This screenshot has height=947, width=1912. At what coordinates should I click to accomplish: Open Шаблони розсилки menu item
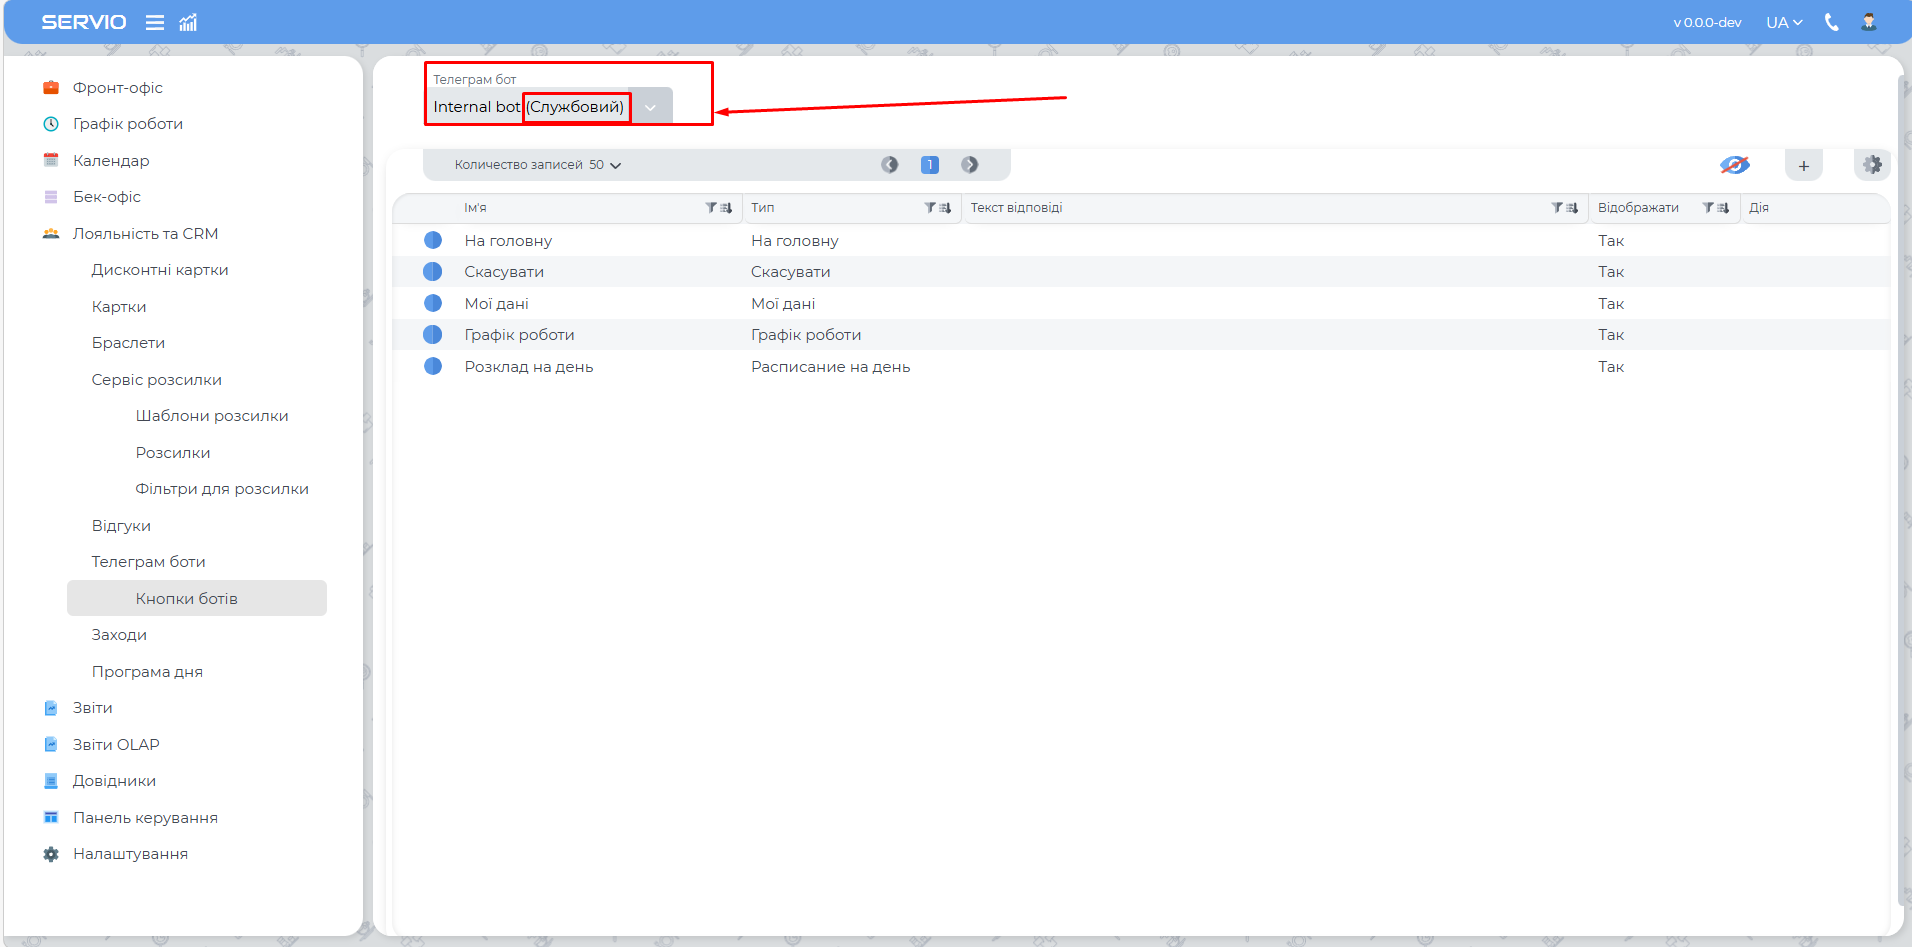212,416
